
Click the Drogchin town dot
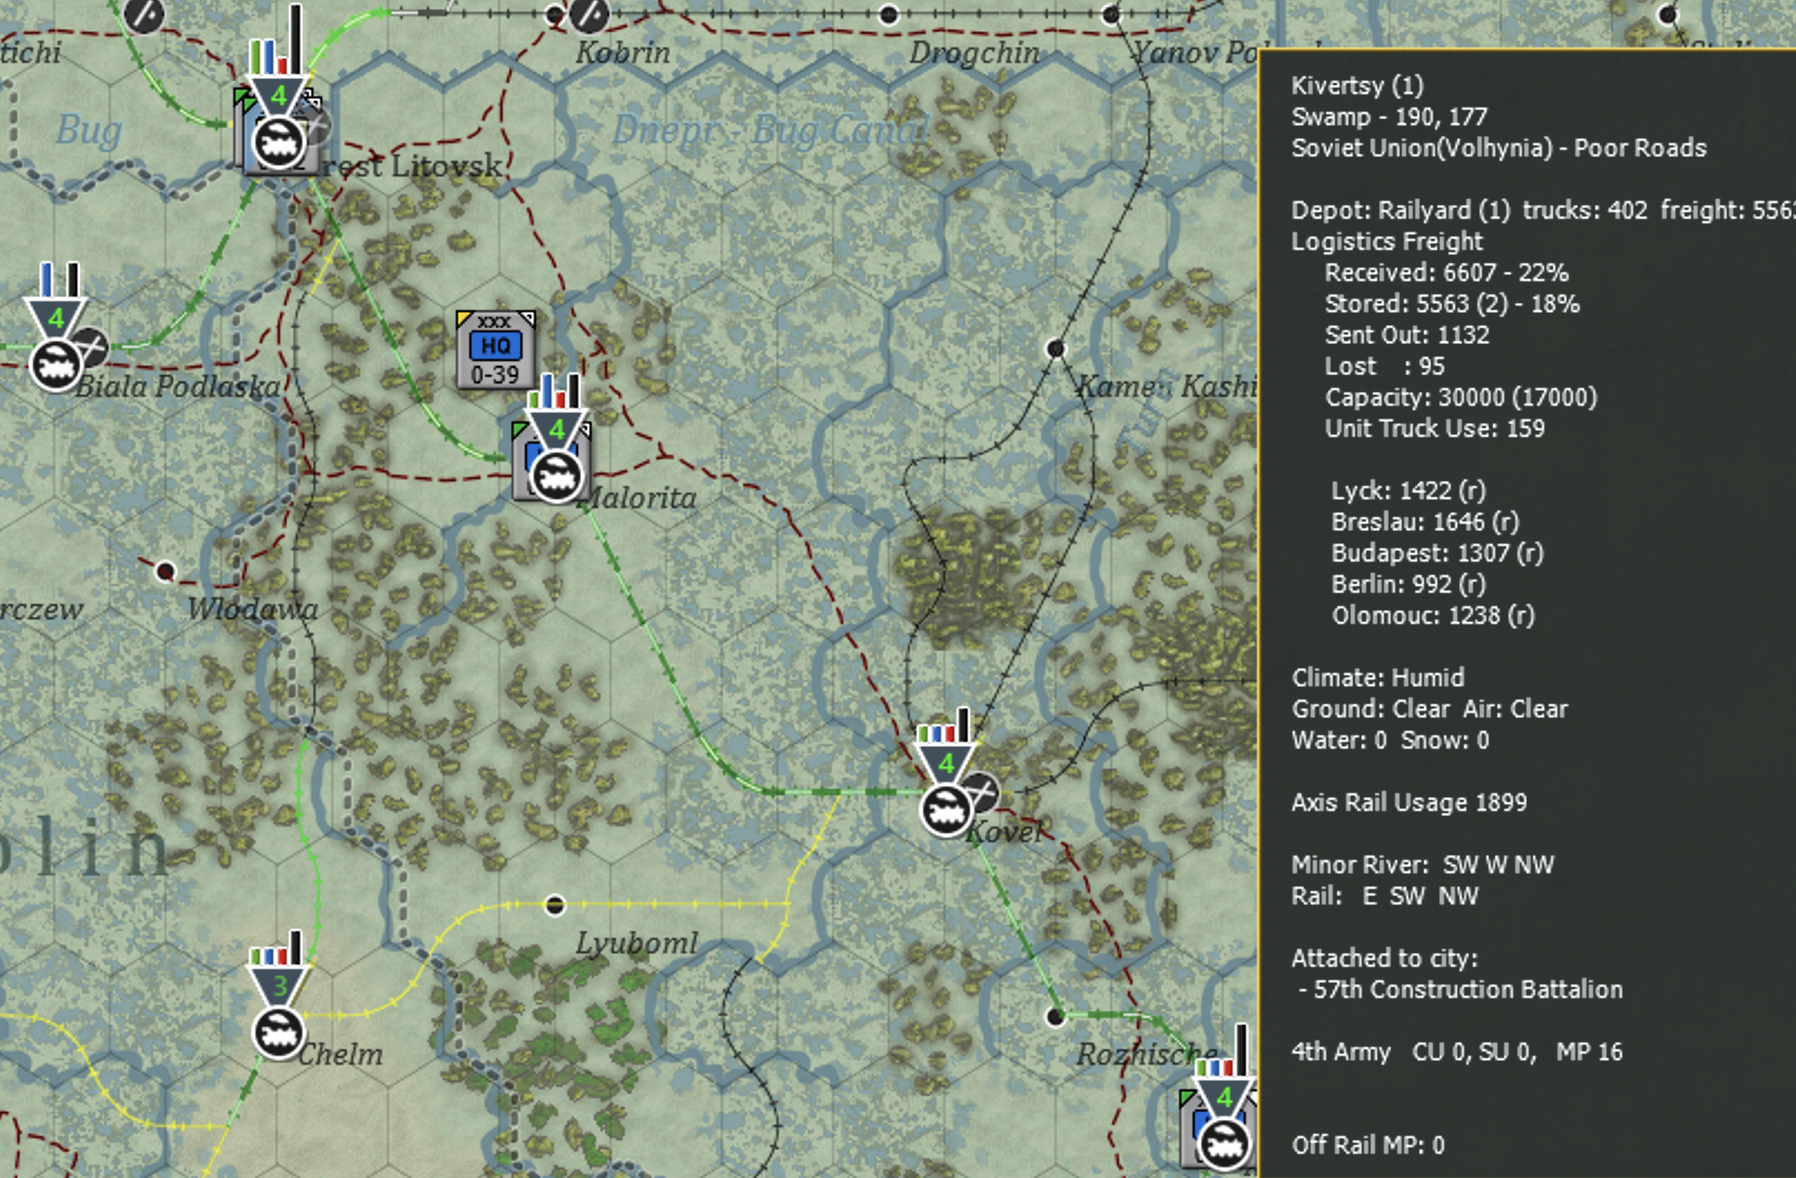888,14
